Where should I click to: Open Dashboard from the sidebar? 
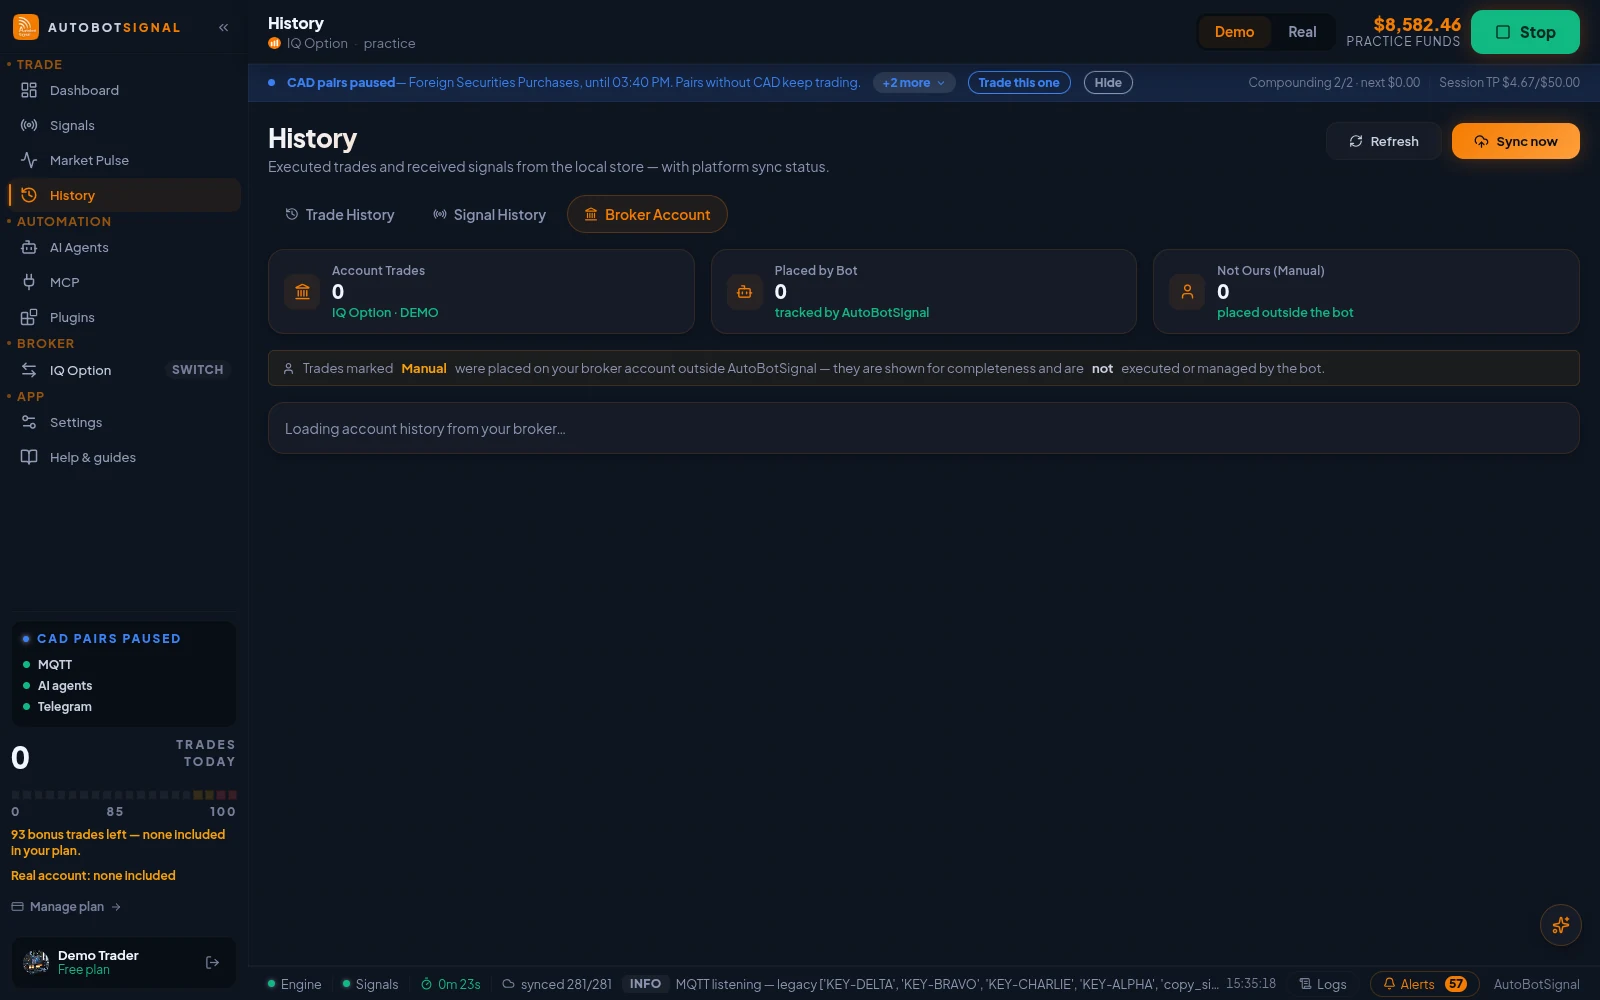[x=124, y=90]
